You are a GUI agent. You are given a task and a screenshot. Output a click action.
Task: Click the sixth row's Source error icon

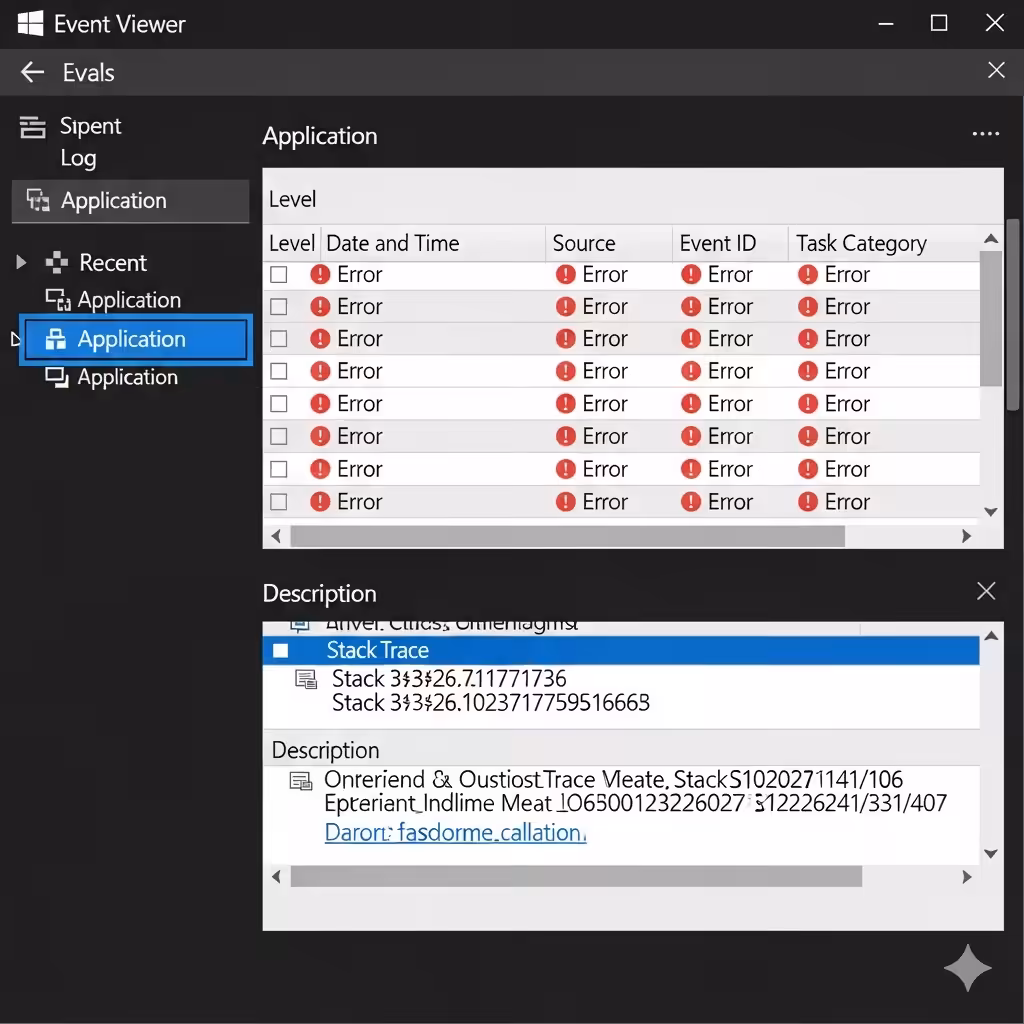tap(566, 436)
